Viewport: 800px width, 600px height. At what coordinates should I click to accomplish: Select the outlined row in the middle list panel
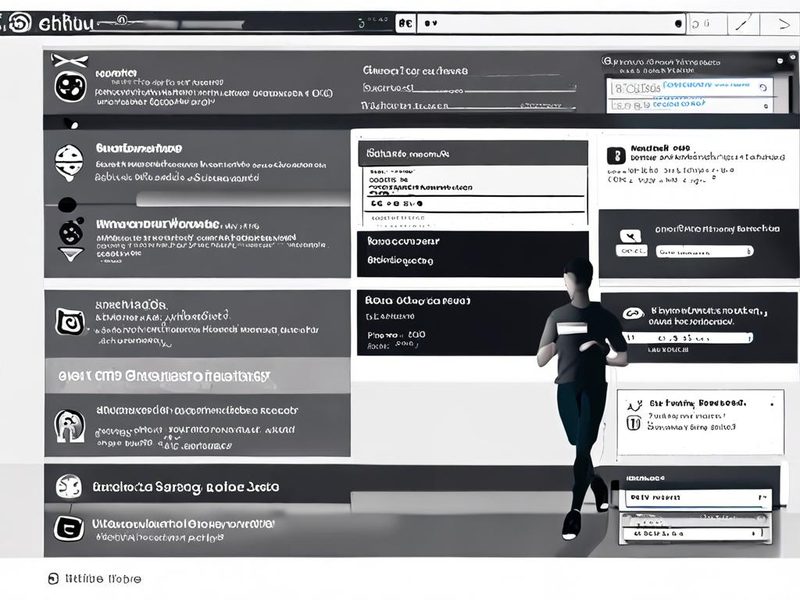click(474, 204)
